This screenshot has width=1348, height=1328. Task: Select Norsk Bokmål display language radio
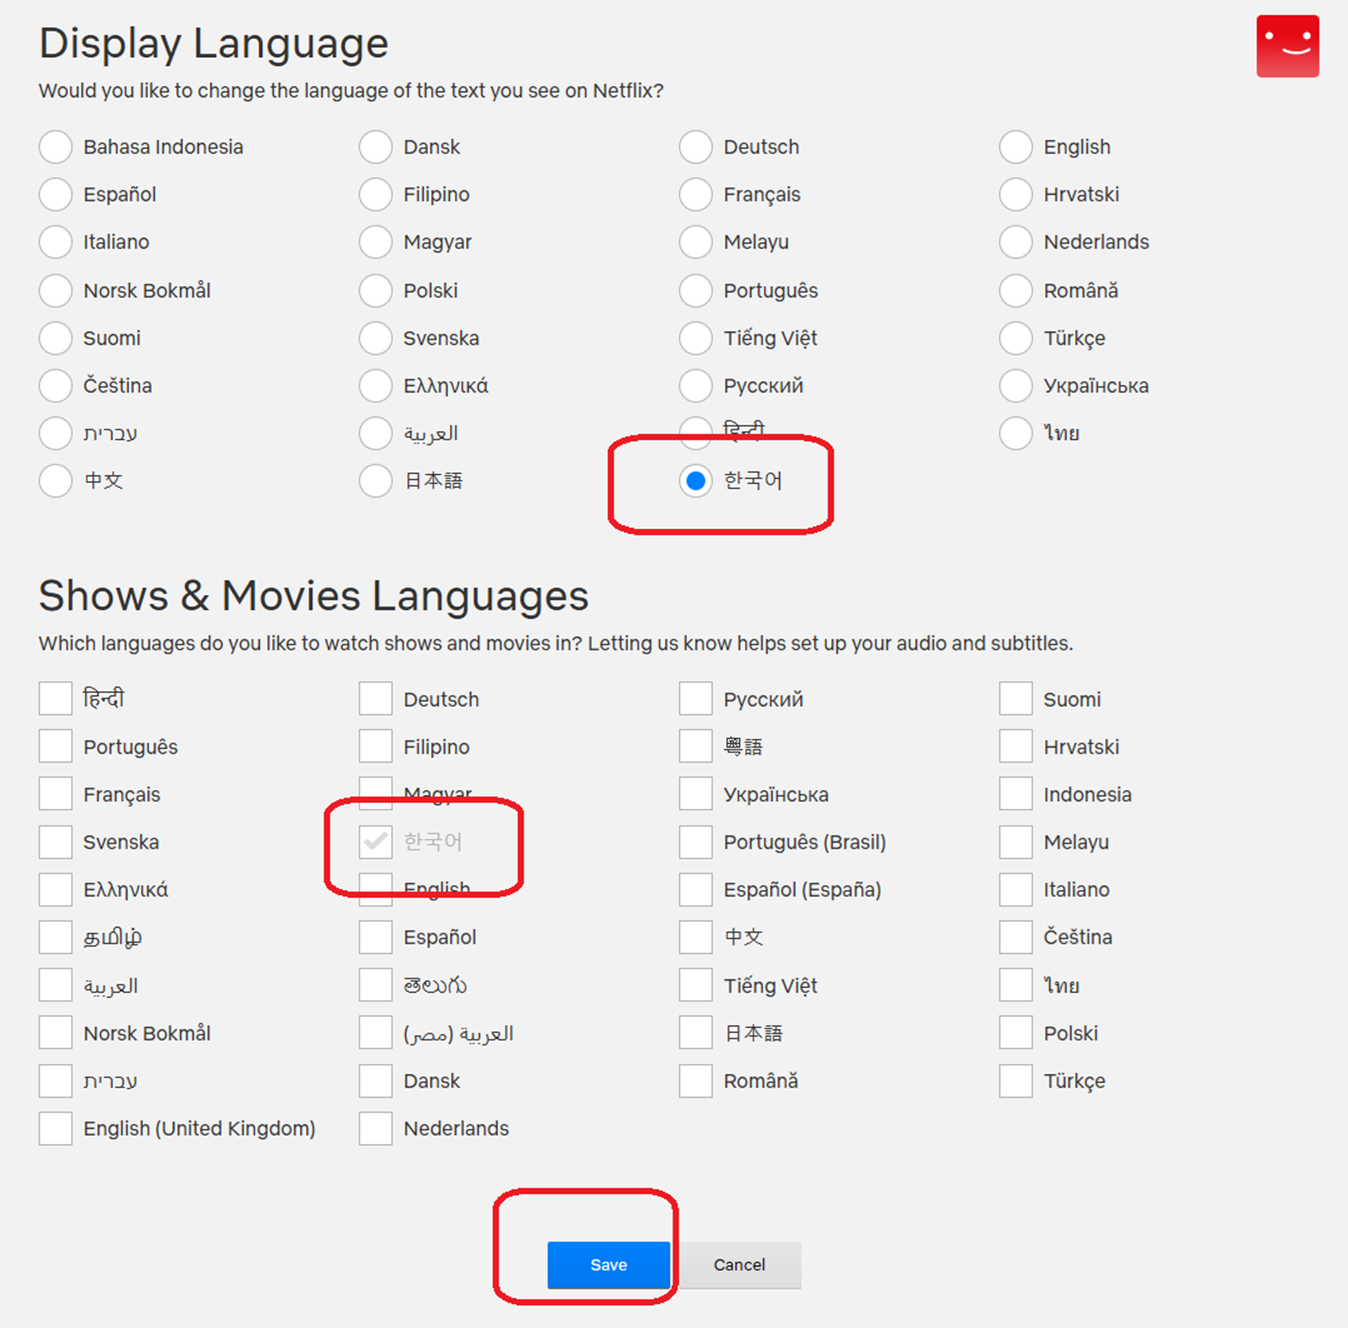[55, 290]
